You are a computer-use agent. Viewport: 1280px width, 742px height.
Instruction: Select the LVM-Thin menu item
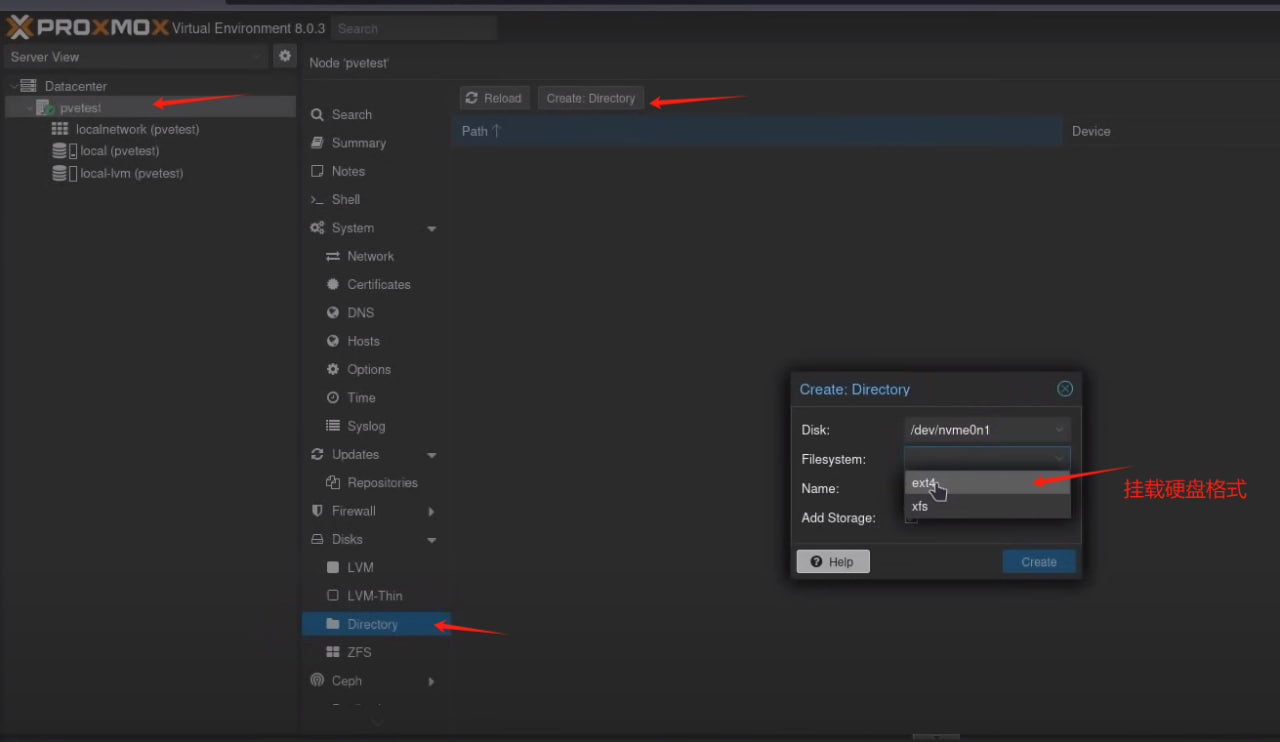(374, 595)
